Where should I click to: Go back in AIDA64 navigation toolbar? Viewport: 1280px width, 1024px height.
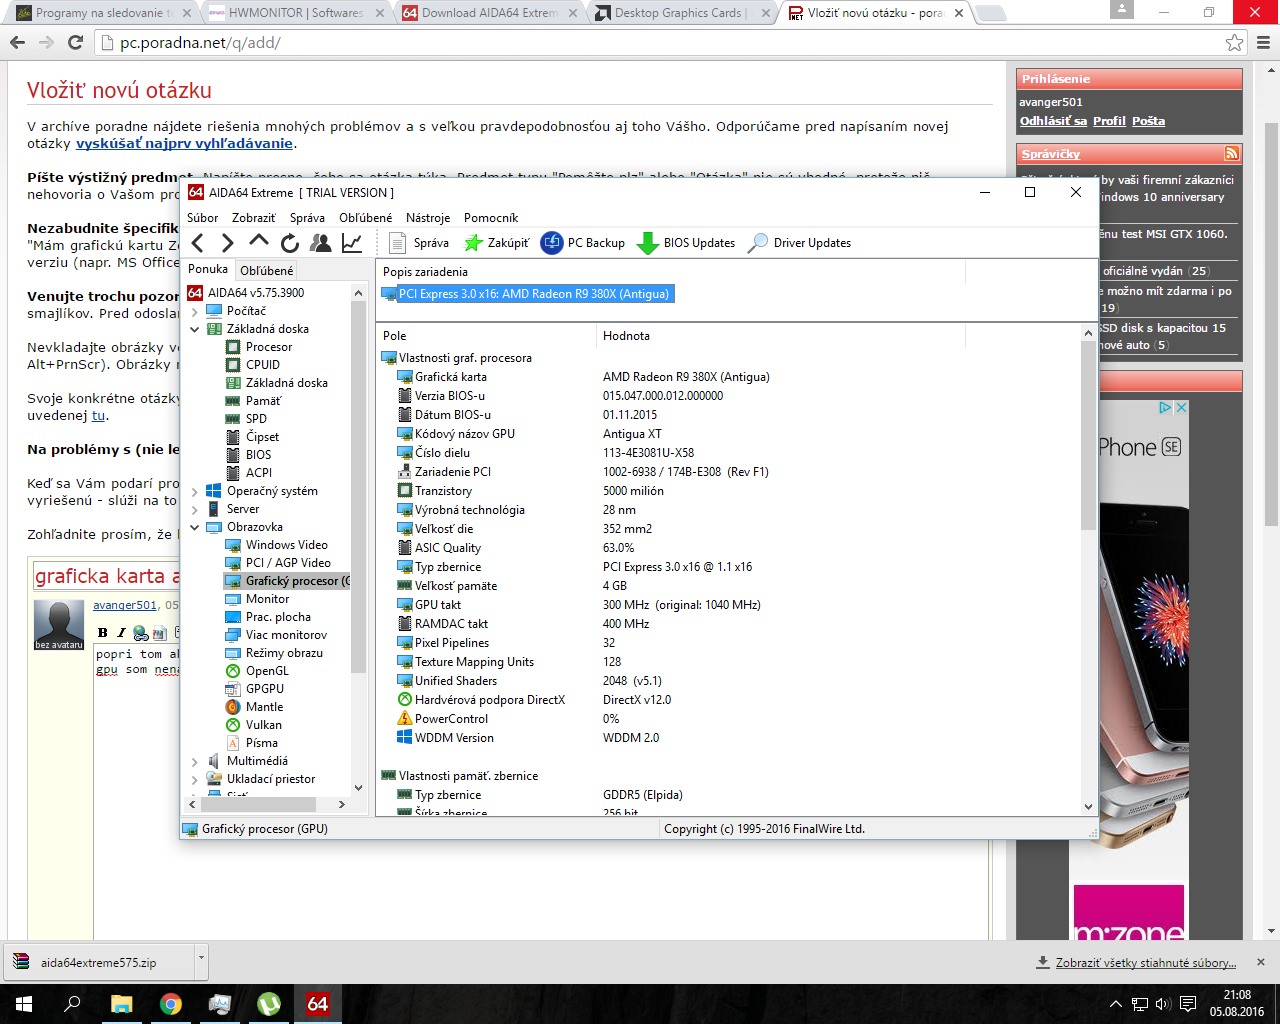click(x=198, y=243)
